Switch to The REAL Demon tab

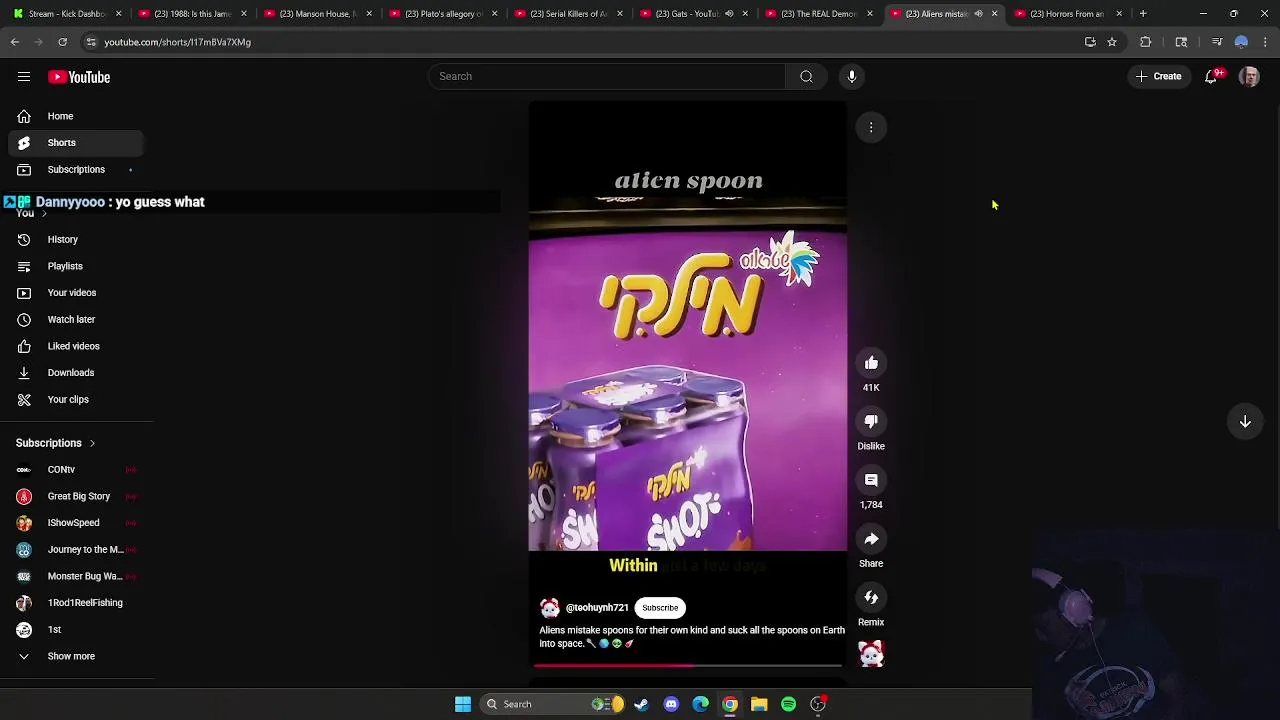click(819, 14)
